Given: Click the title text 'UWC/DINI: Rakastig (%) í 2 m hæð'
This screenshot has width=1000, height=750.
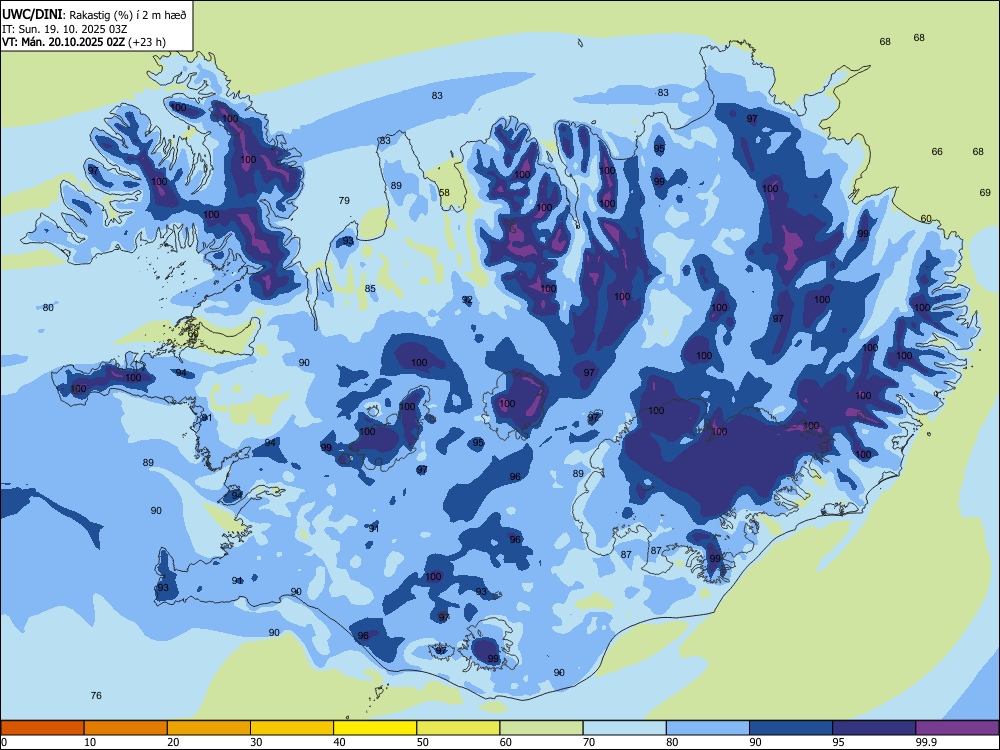Looking at the screenshot, I should (x=94, y=14).
